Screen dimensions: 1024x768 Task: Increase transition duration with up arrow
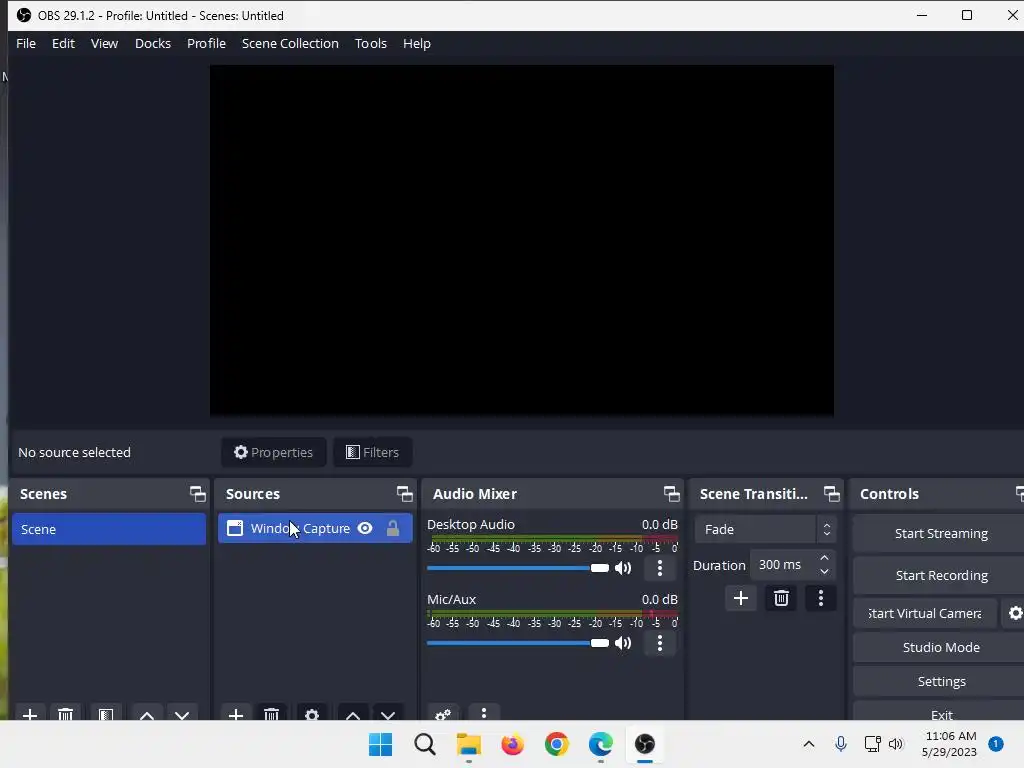(824, 558)
